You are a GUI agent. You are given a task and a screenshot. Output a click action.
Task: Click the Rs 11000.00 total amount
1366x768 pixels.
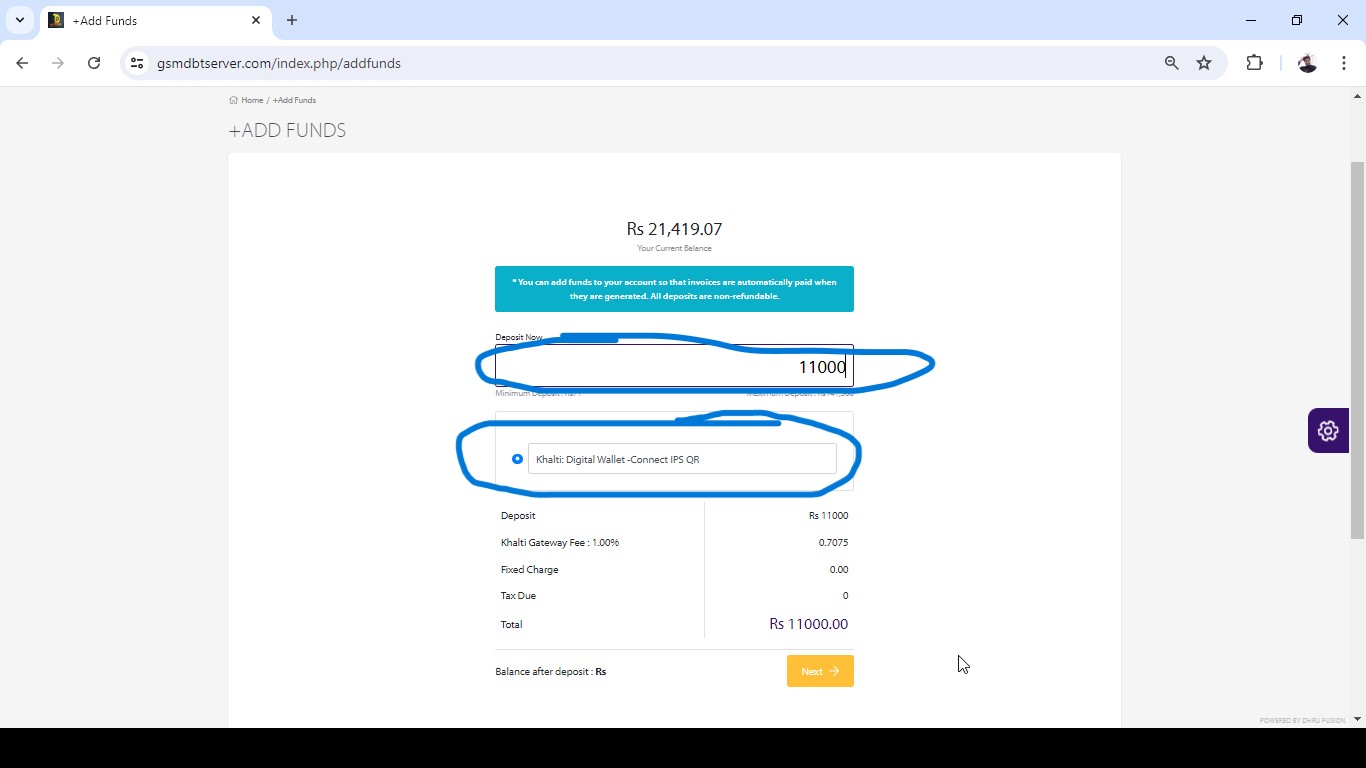click(x=808, y=624)
